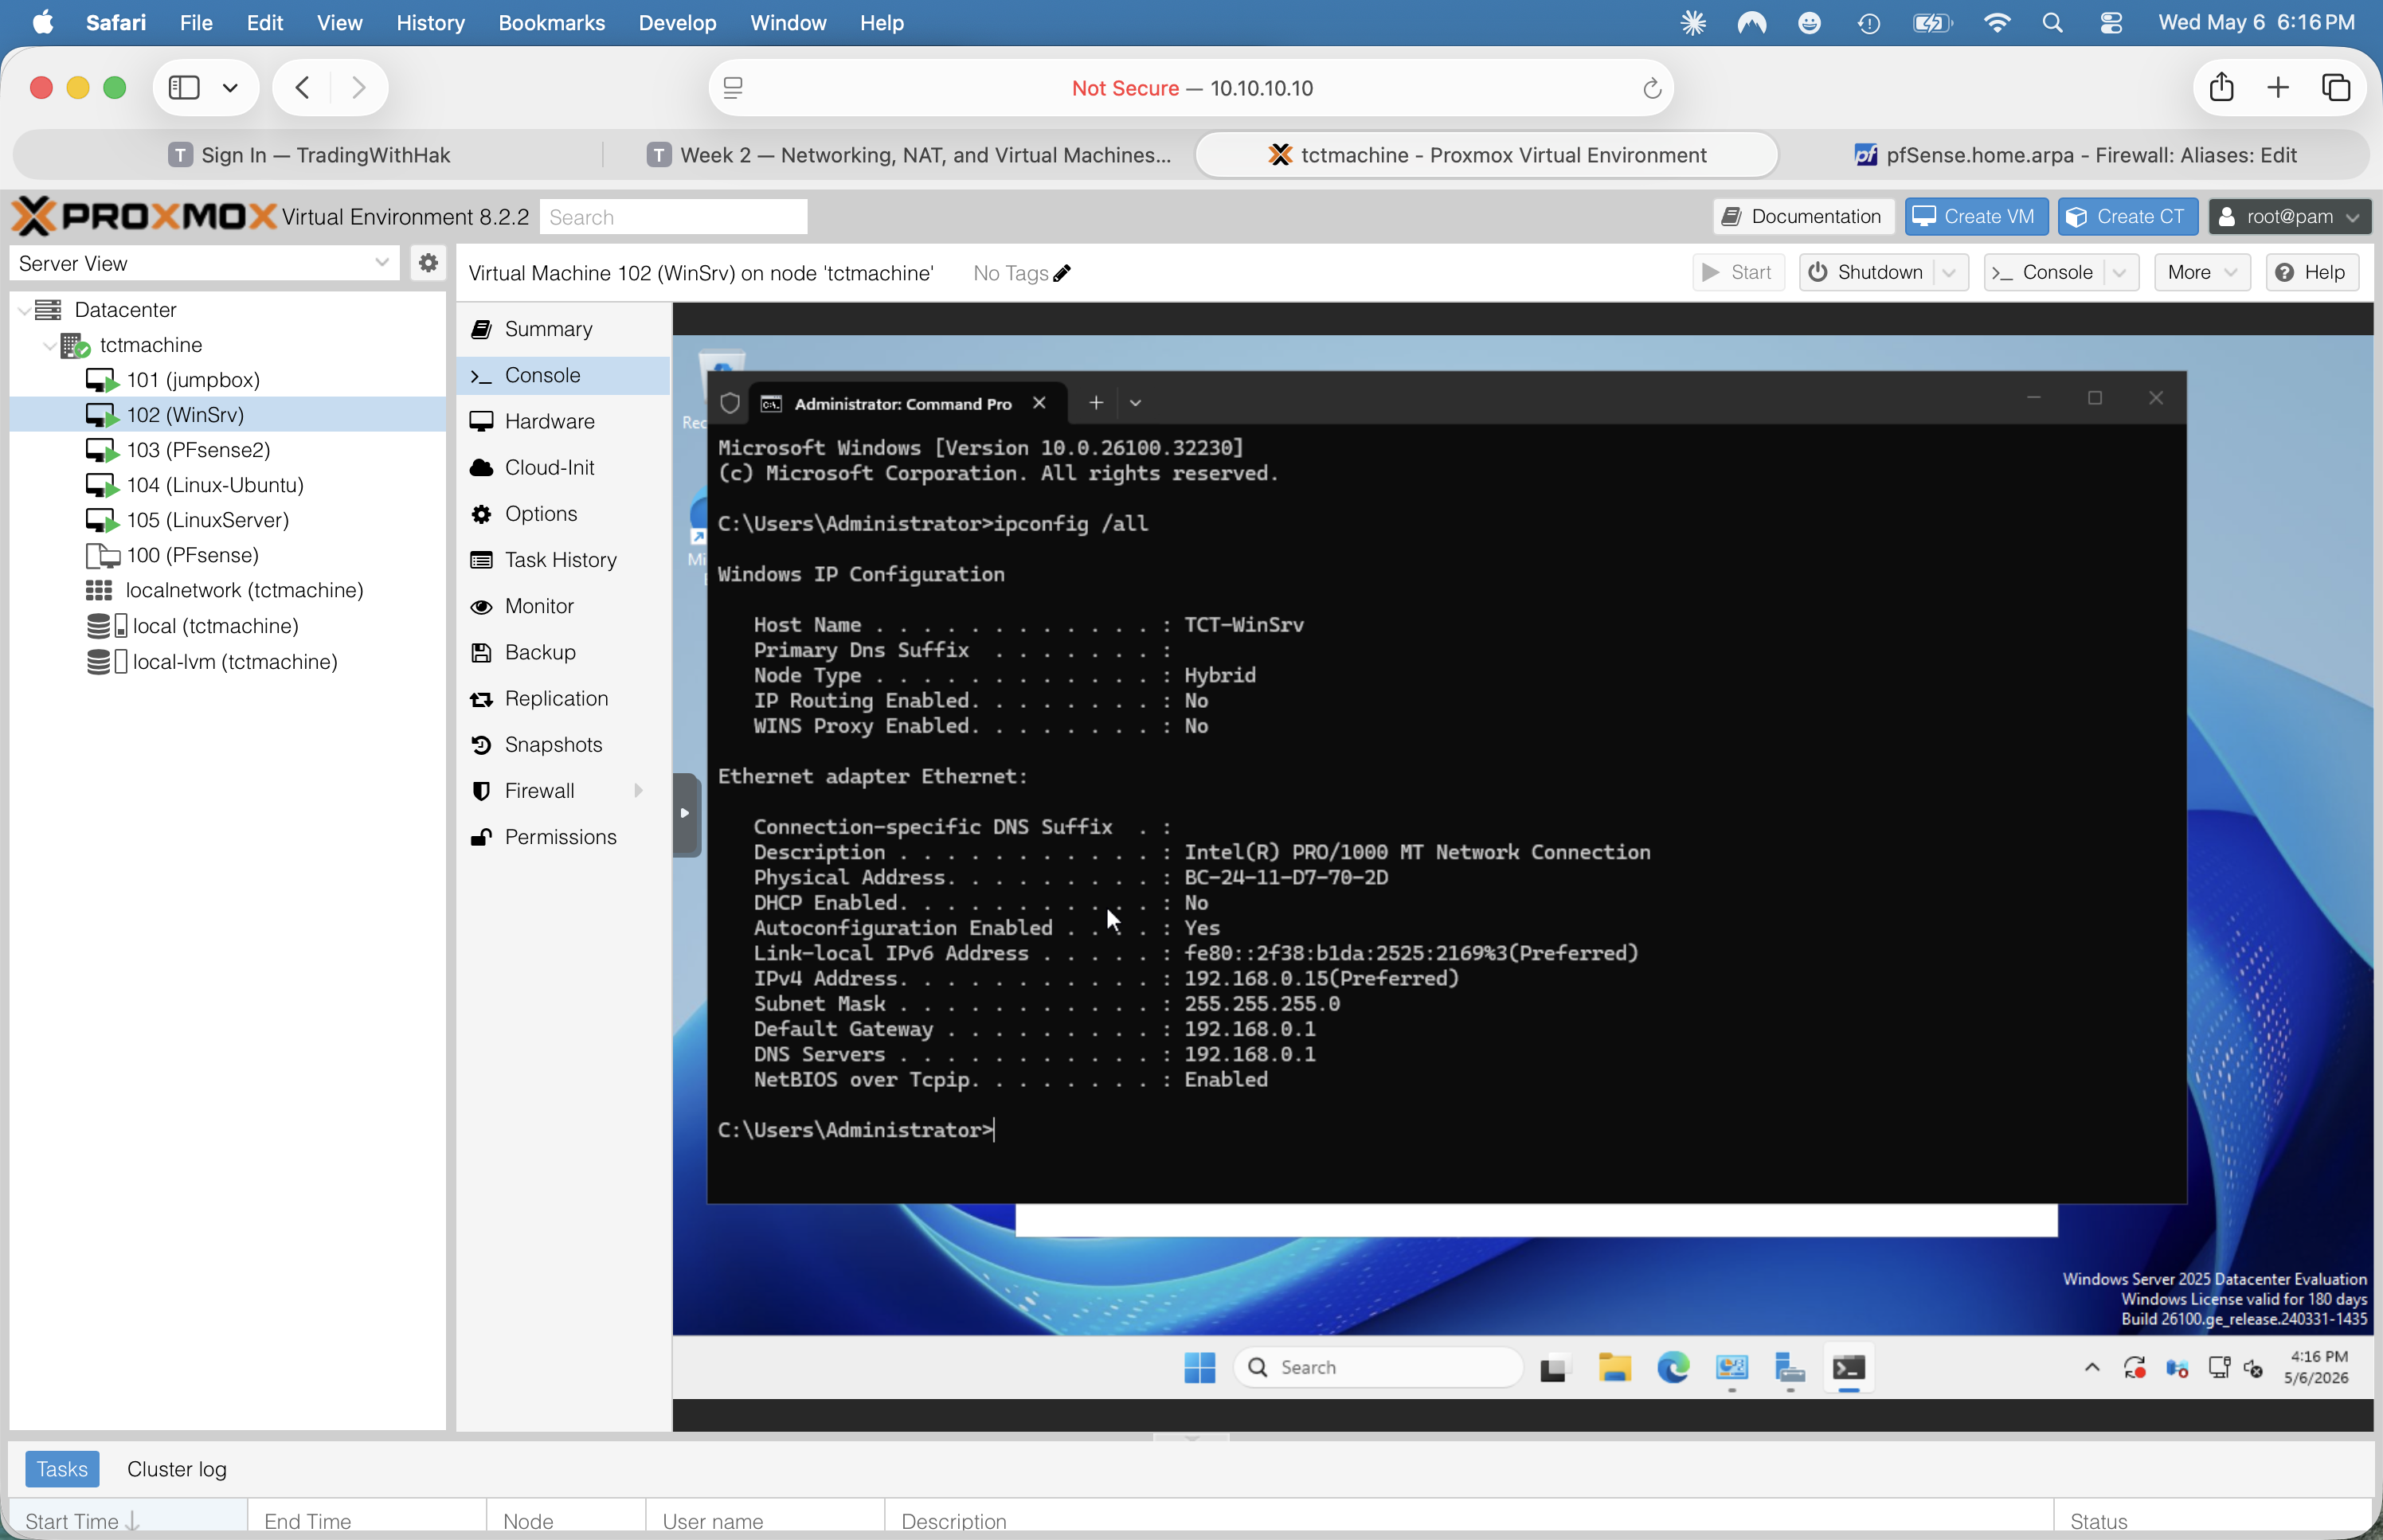Expand the noVNC control panel handle
This screenshot has width=2383, height=1540.
pyautogui.click(x=685, y=813)
